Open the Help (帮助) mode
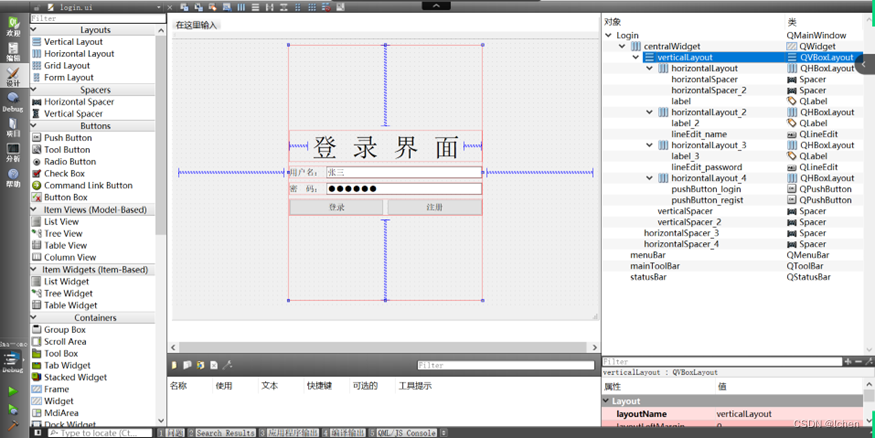The height and width of the screenshot is (438, 875). click(x=13, y=178)
